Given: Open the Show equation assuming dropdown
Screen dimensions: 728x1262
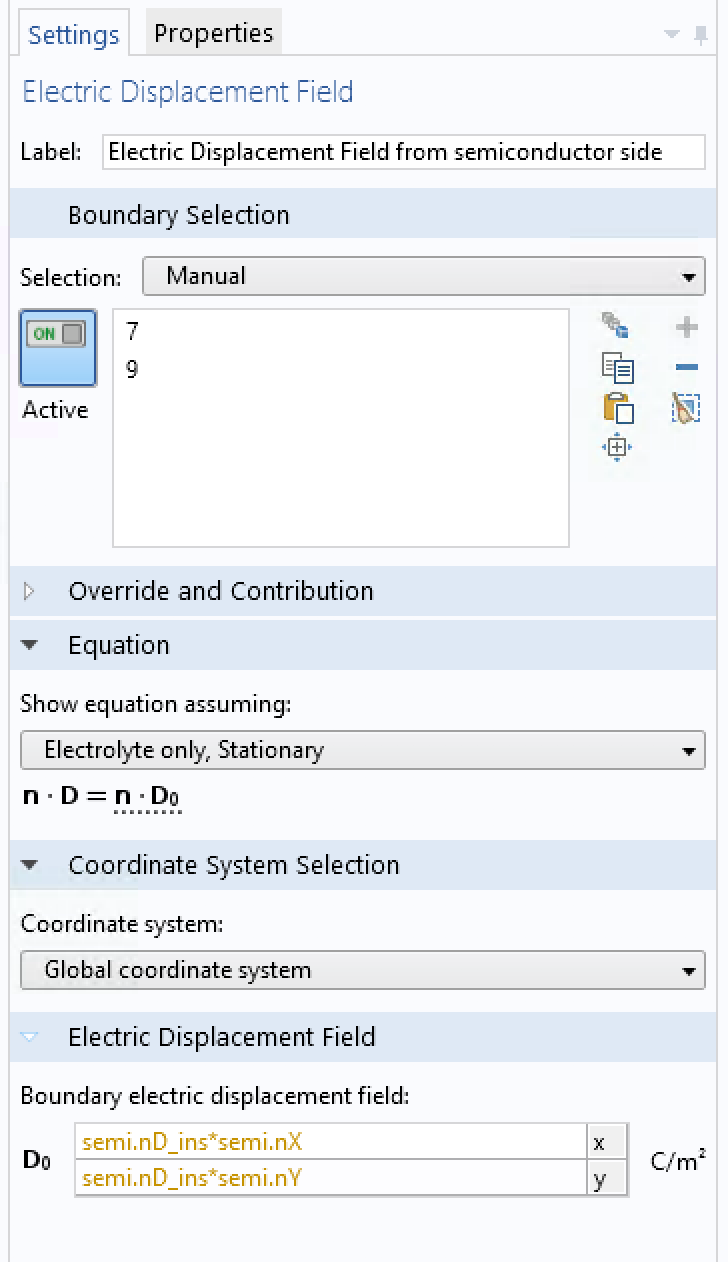Looking at the screenshot, I should coord(362,750).
